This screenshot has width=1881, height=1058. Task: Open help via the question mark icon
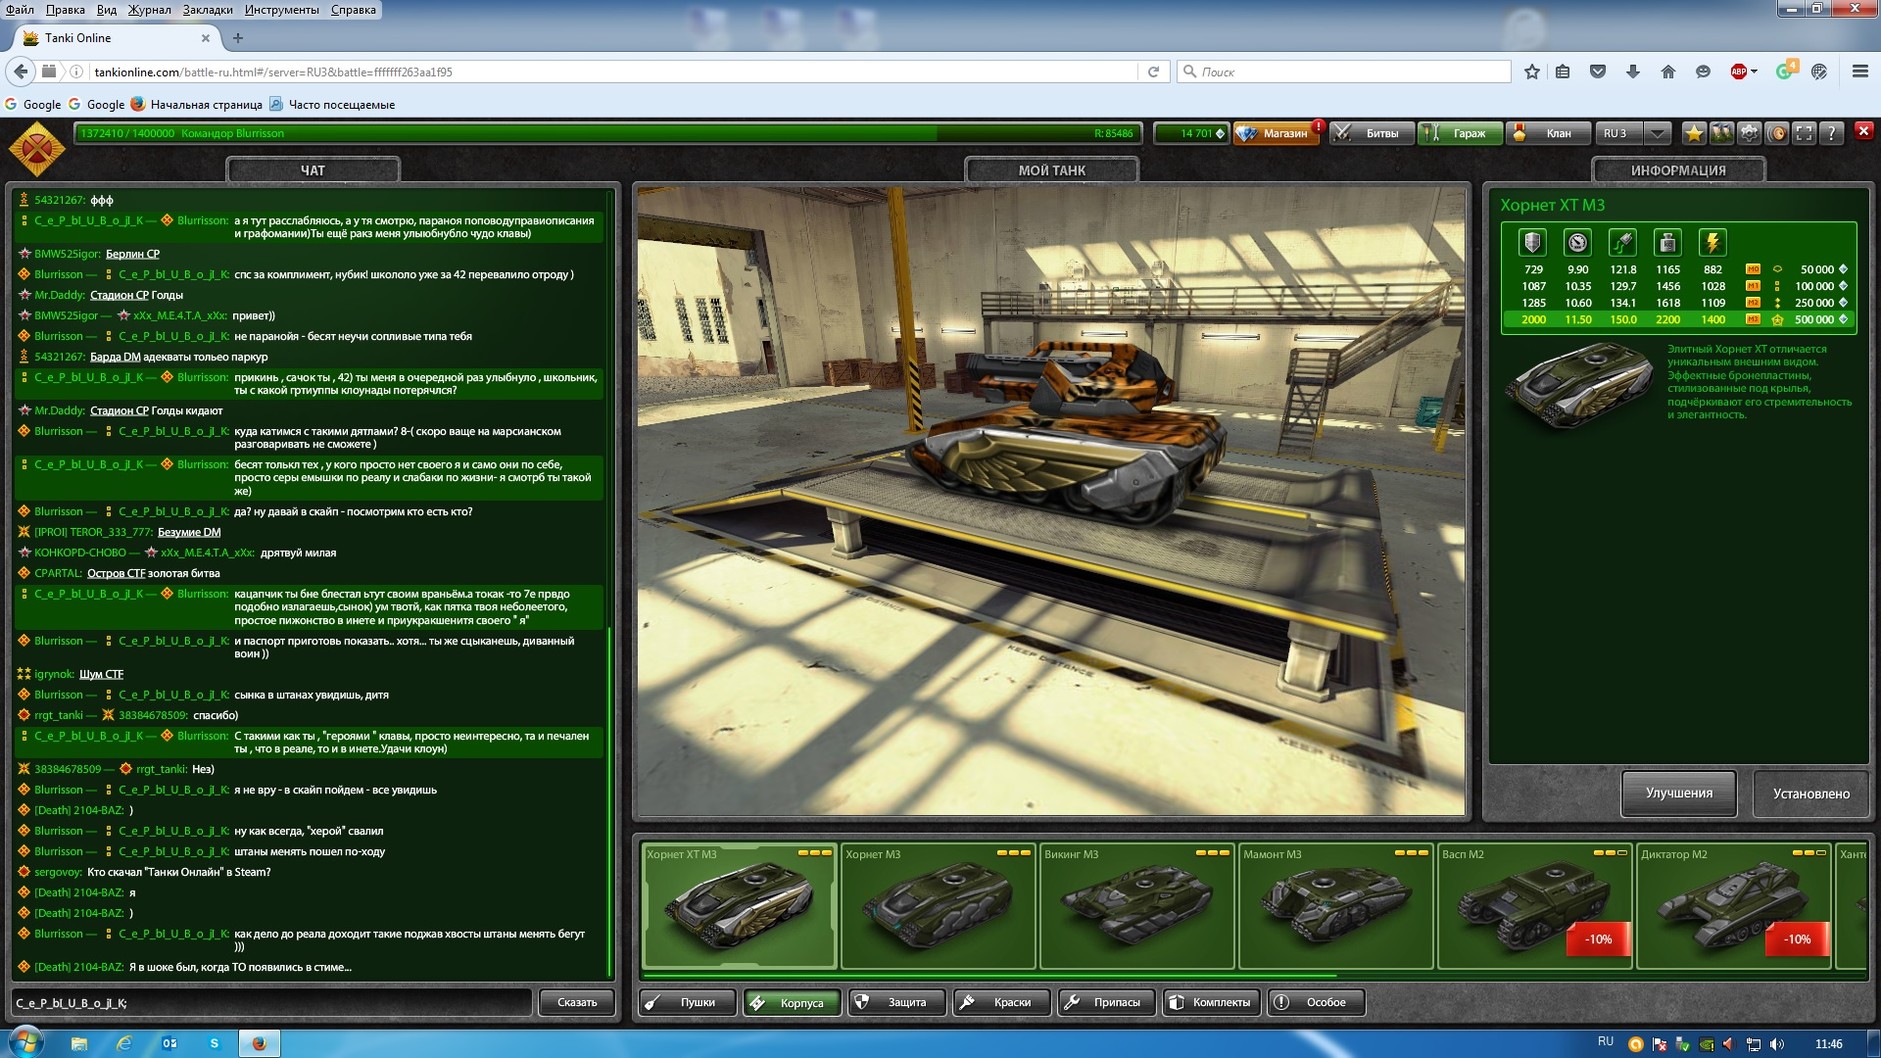(x=1831, y=133)
